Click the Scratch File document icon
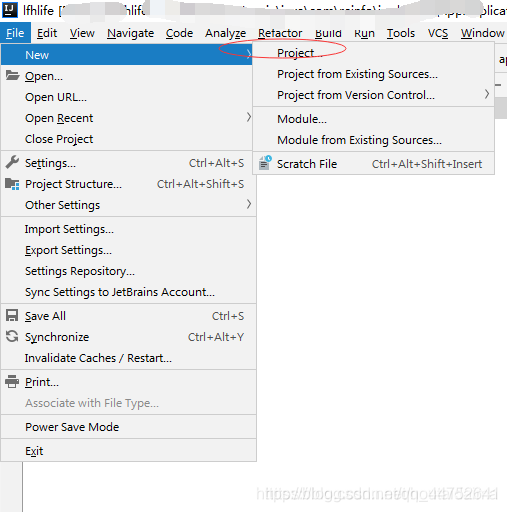Image resolution: width=507 pixels, height=512 pixels. (x=265, y=163)
